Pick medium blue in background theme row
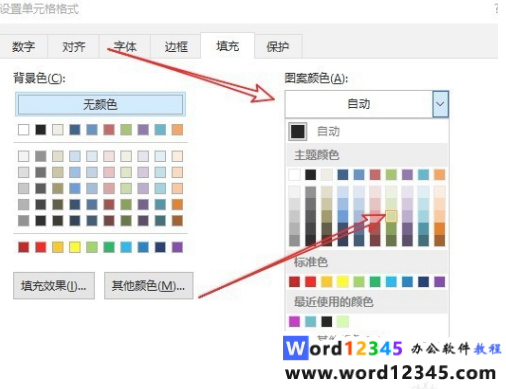 (92, 130)
